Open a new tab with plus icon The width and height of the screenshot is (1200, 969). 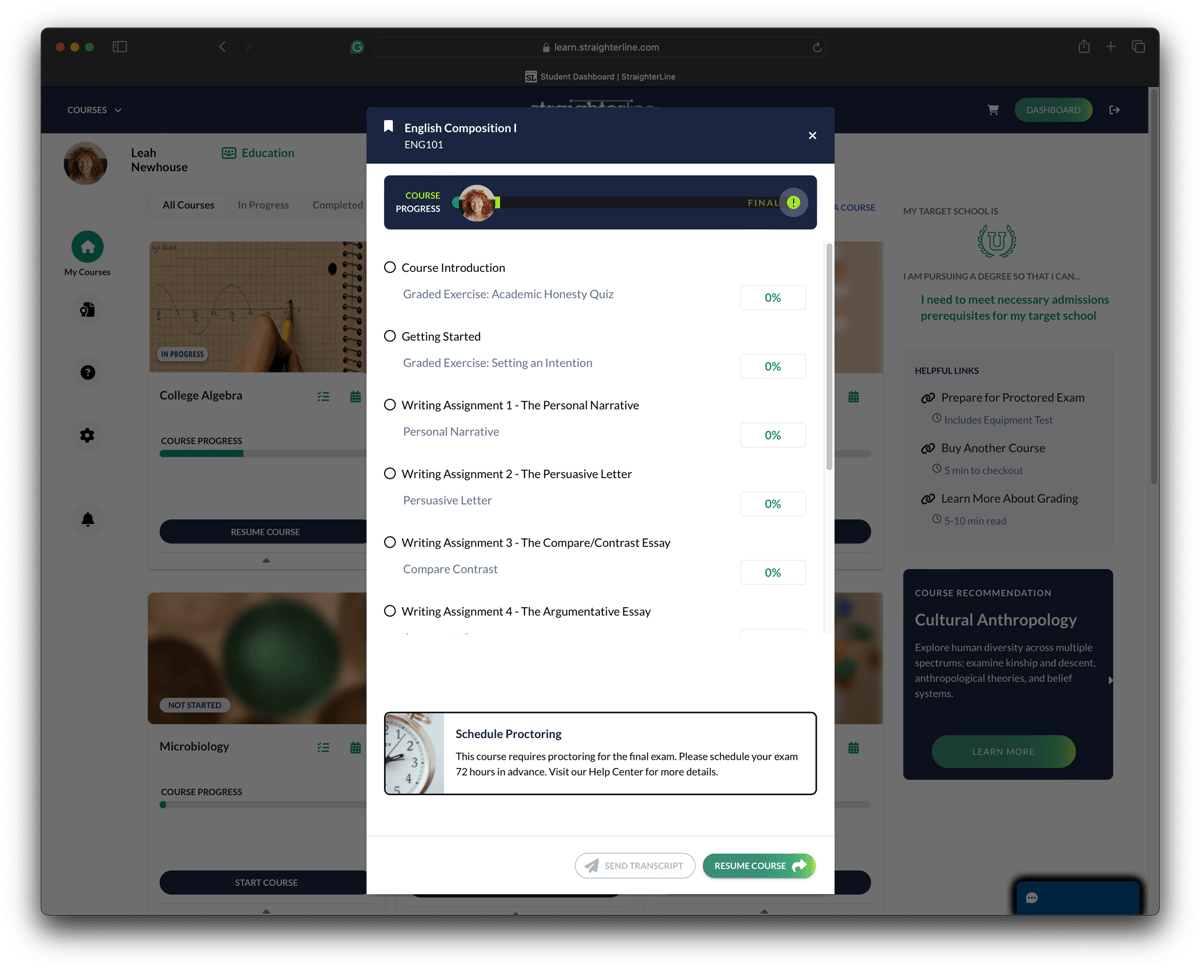pyautogui.click(x=1111, y=47)
